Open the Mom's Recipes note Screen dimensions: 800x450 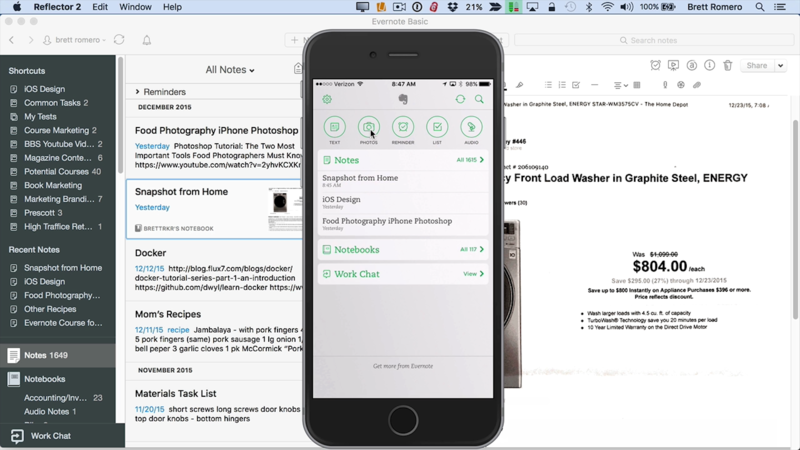coord(214,331)
